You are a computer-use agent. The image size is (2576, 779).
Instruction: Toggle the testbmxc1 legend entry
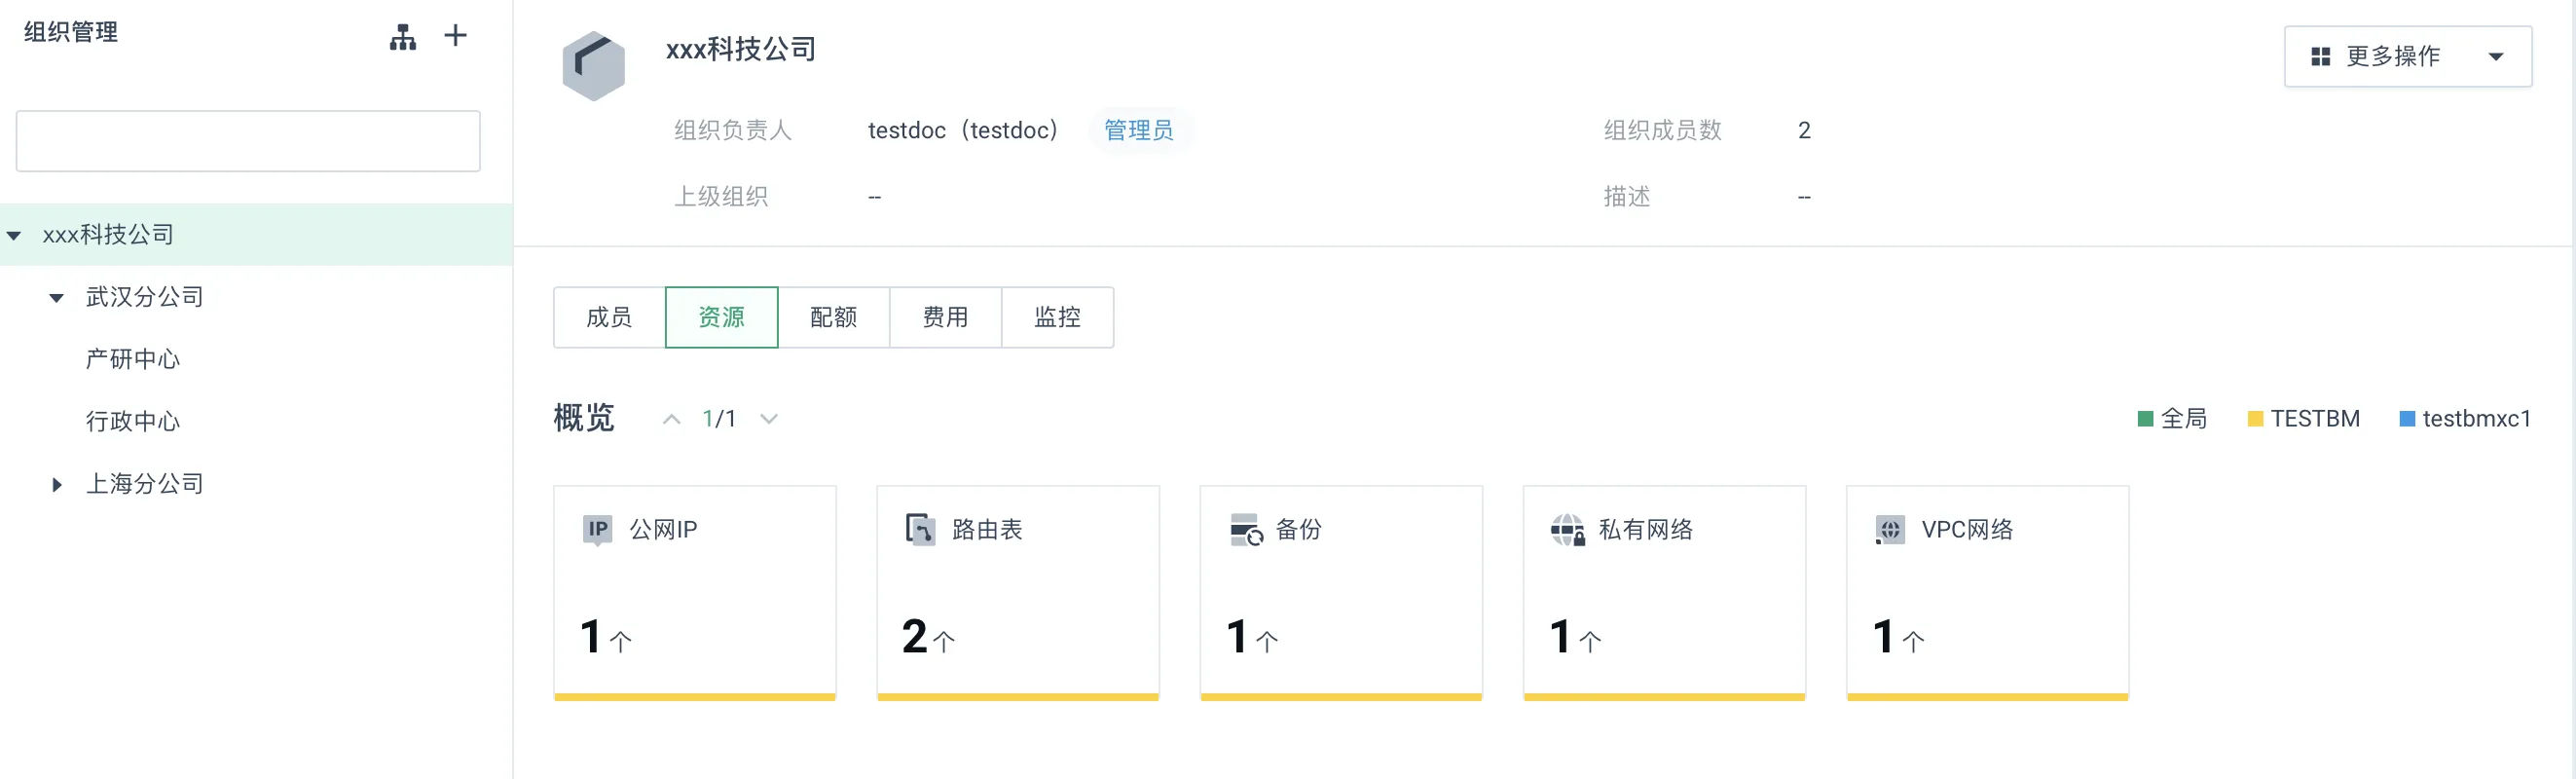pos(2465,419)
